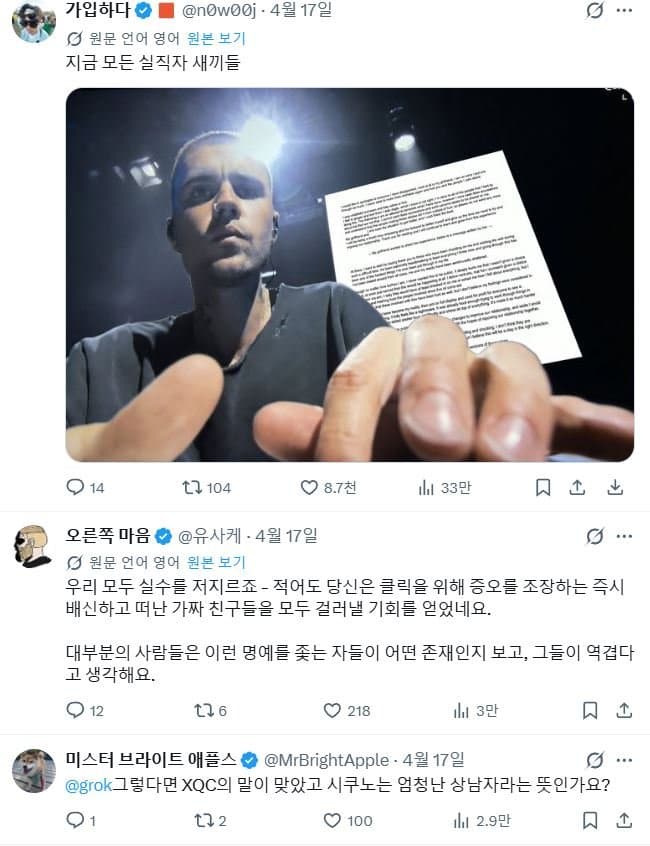Retweet the second tweet showing 6 retweets
Screen dimensions: 650x846
click(204, 711)
